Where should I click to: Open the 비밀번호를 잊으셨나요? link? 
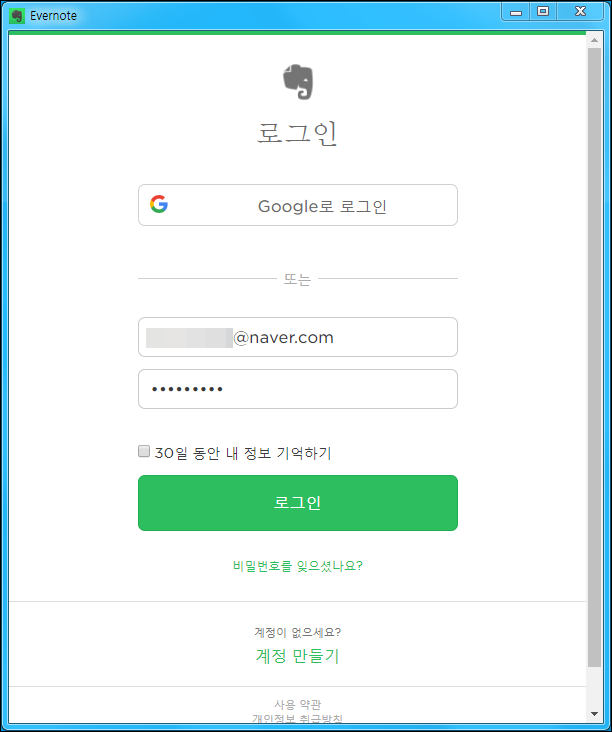click(x=298, y=566)
